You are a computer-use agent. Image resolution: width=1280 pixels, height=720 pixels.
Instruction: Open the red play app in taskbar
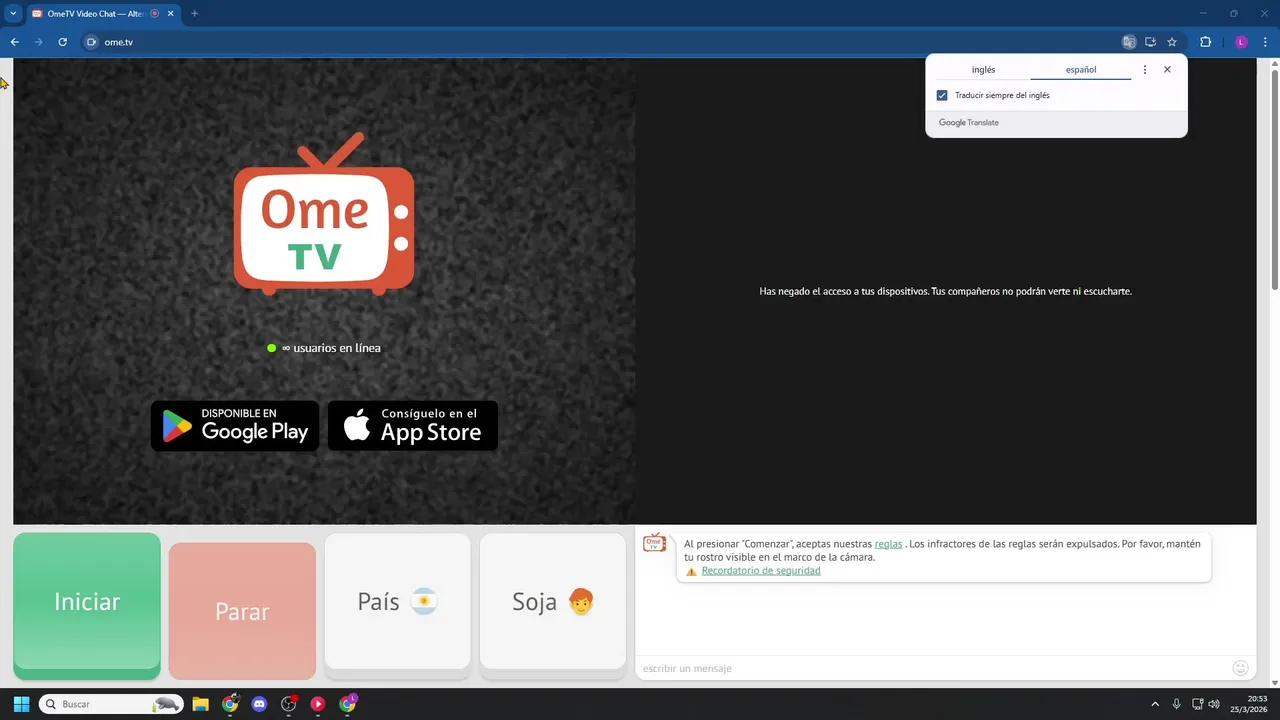[318, 704]
